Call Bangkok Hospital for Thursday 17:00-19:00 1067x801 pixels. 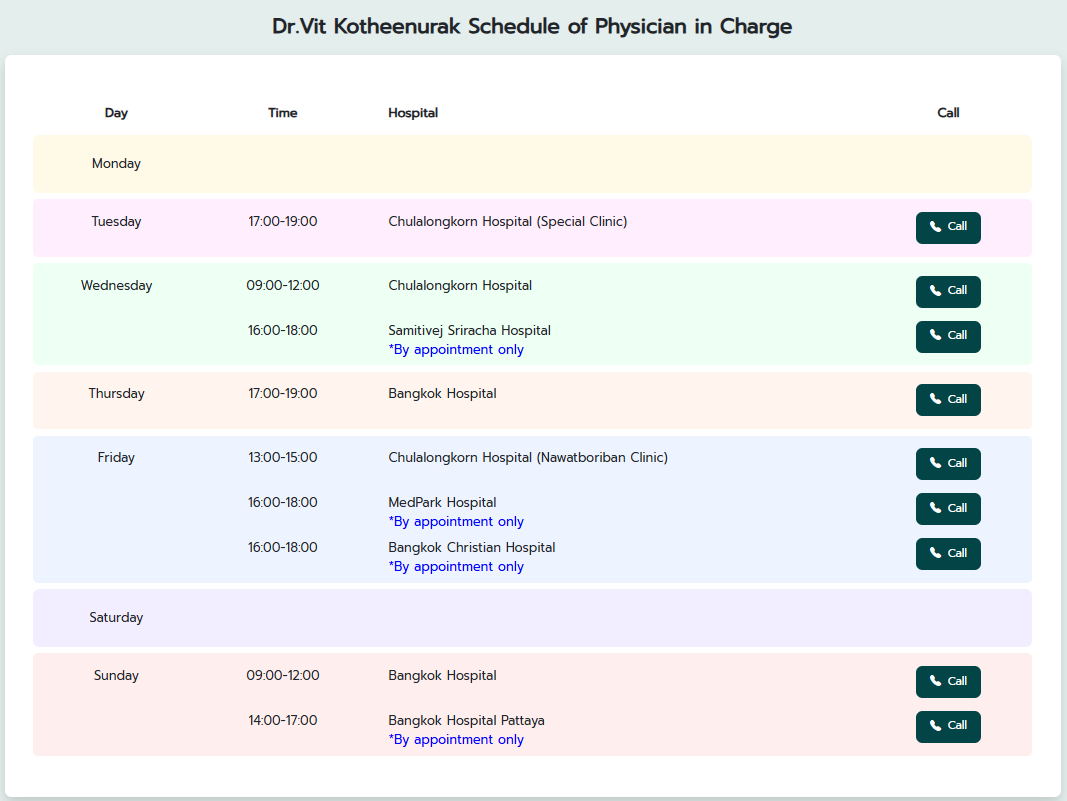(948, 399)
